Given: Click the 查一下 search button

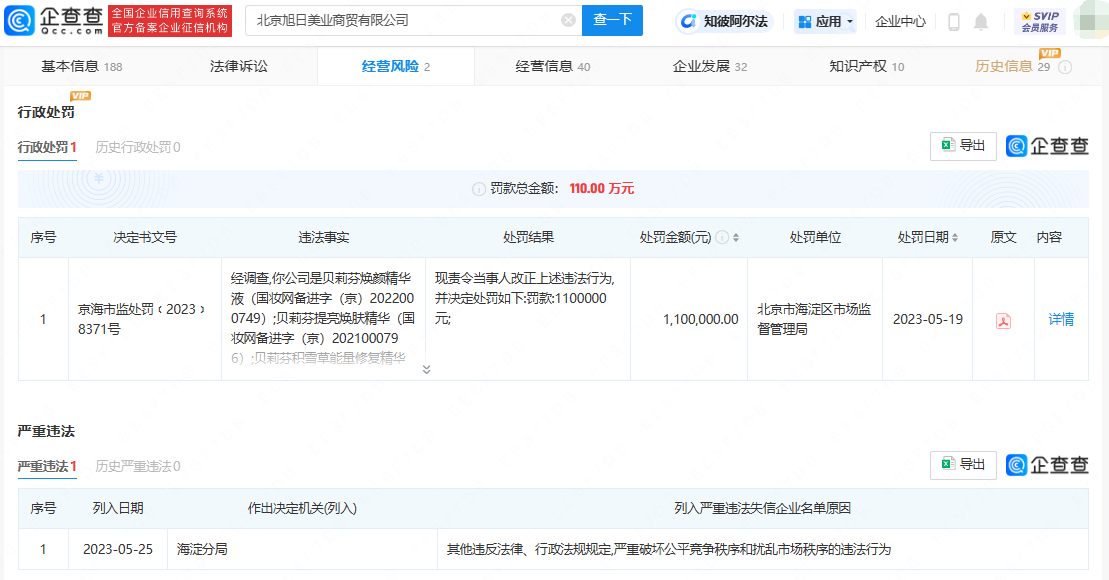Looking at the screenshot, I should pyautogui.click(x=612, y=20).
